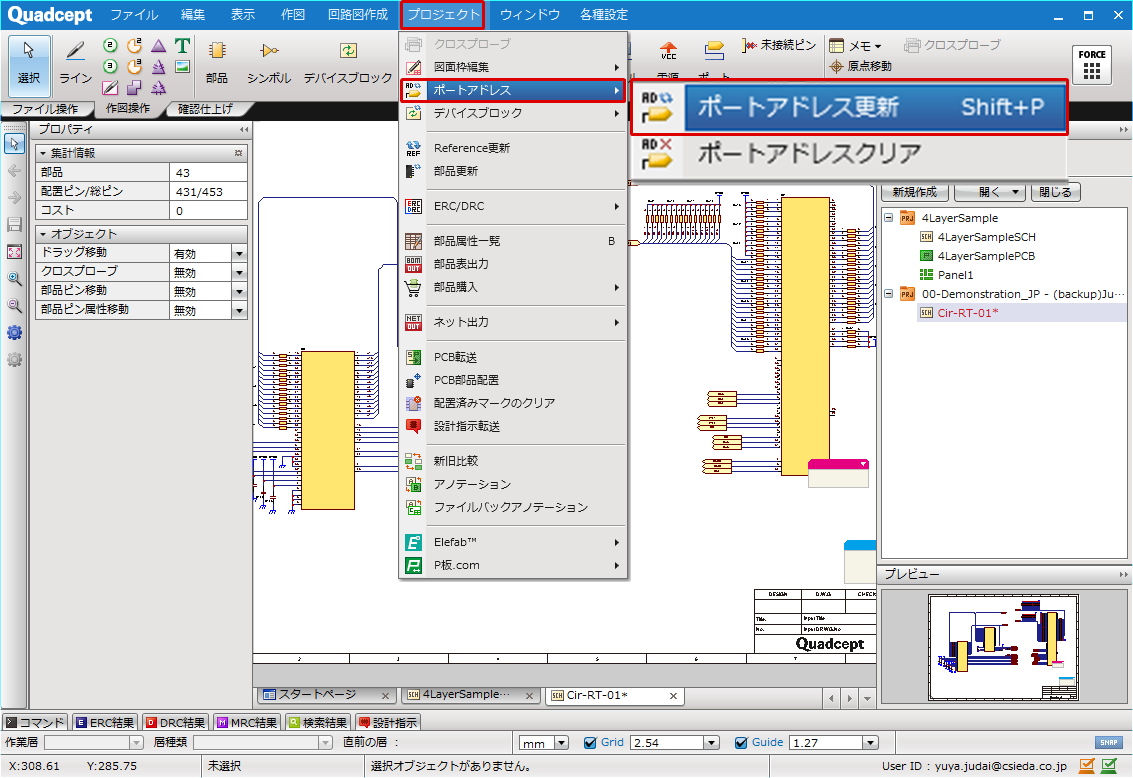Select the green T text tool

[x=183, y=46]
